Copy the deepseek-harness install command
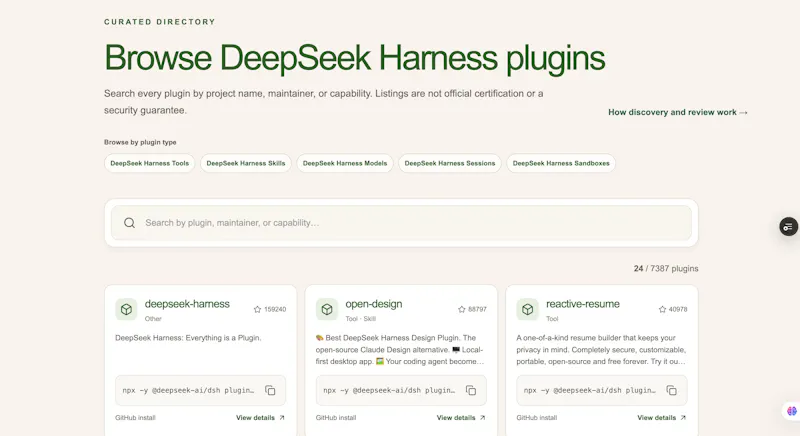 coord(270,390)
